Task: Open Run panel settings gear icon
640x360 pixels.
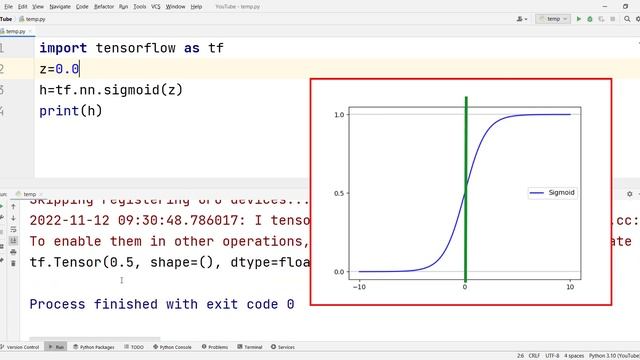Action: point(629,194)
